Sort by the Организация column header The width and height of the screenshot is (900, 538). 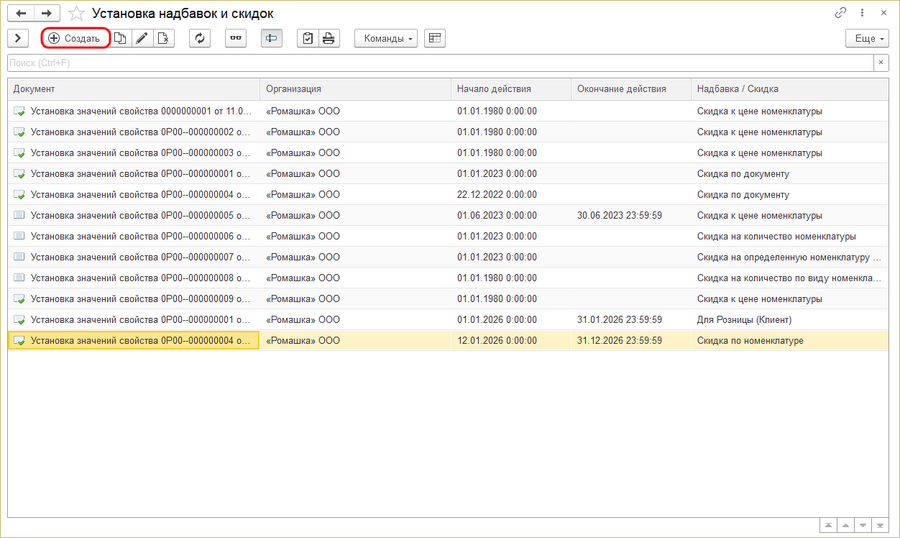point(355,89)
